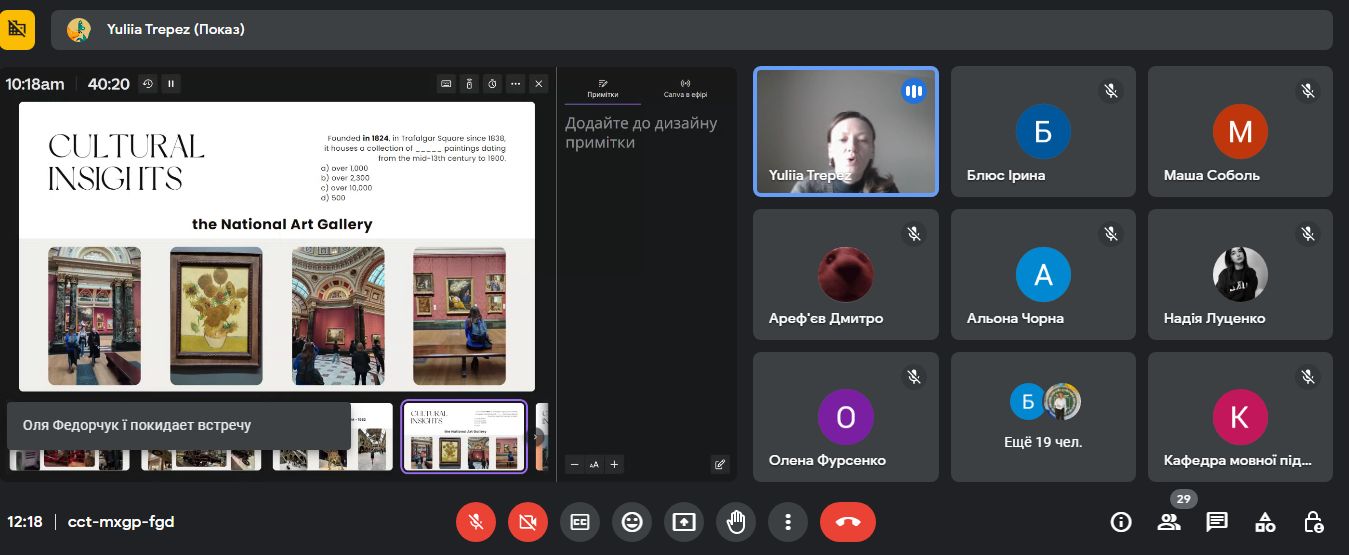Open the Ещё 19 чел. overflow tile
The image size is (1349, 555).
tap(1043, 417)
